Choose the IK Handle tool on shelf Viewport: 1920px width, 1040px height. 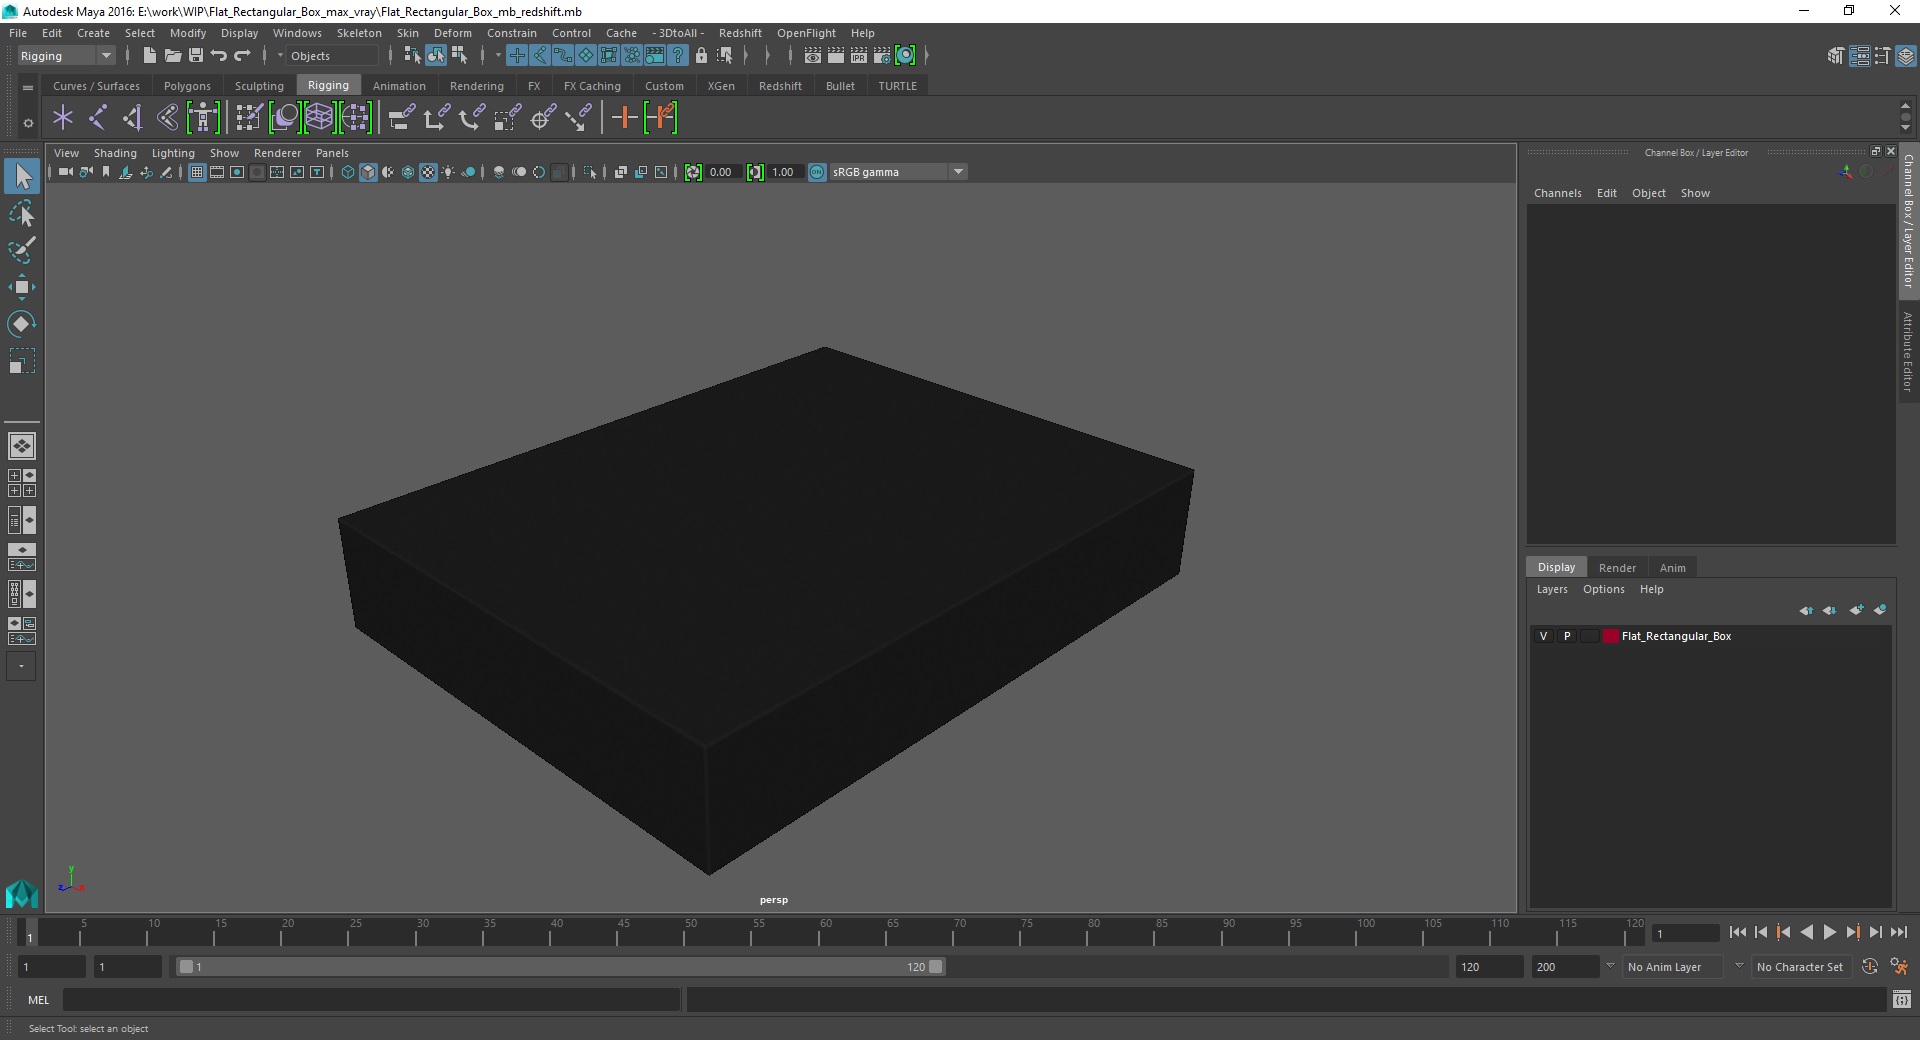[x=132, y=118]
